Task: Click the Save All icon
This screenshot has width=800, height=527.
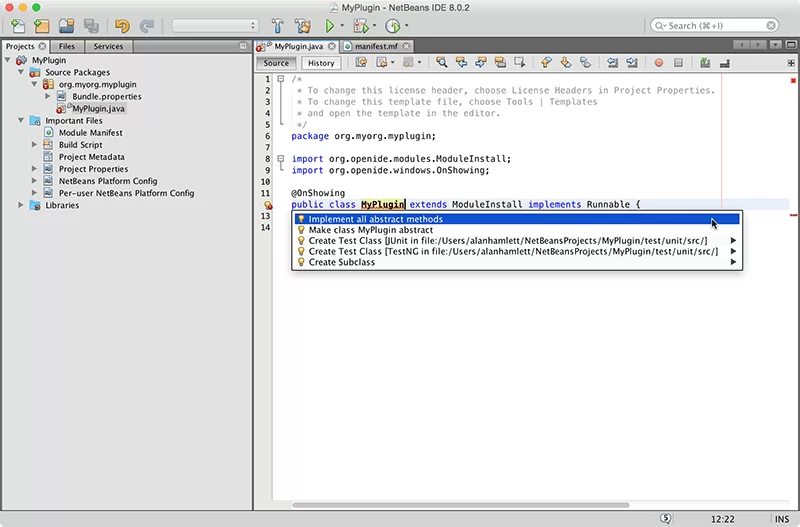Action: click(91, 26)
